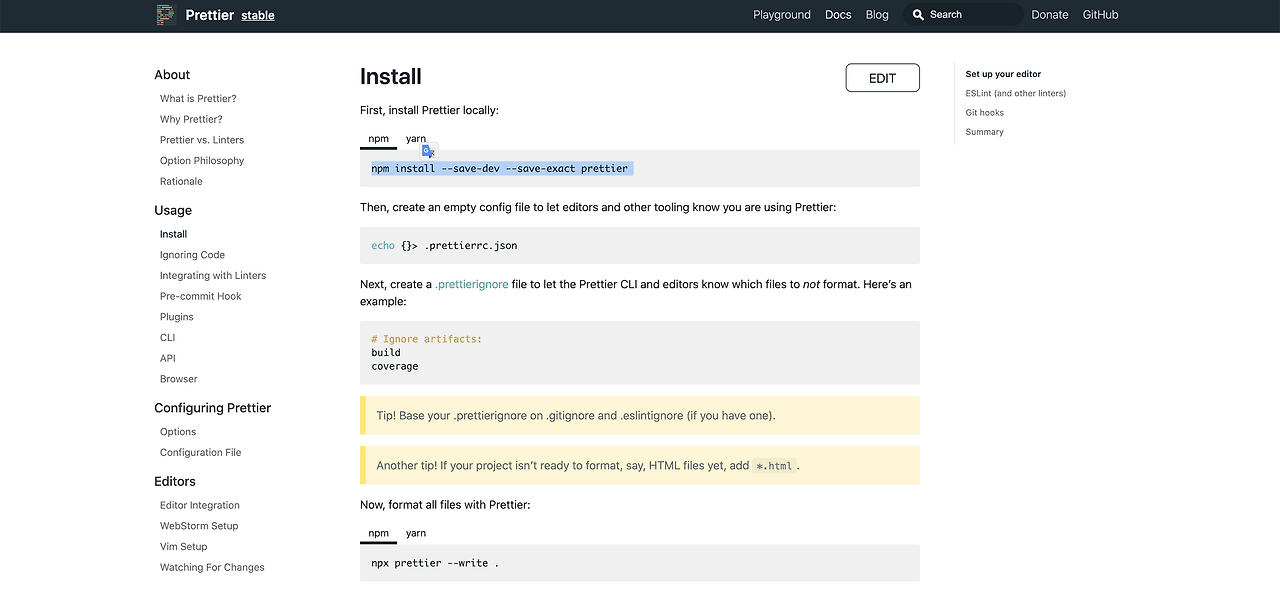Navigate to Ignoring Code in sidebar
This screenshot has width=1280, height=590.
tap(192, 255)
